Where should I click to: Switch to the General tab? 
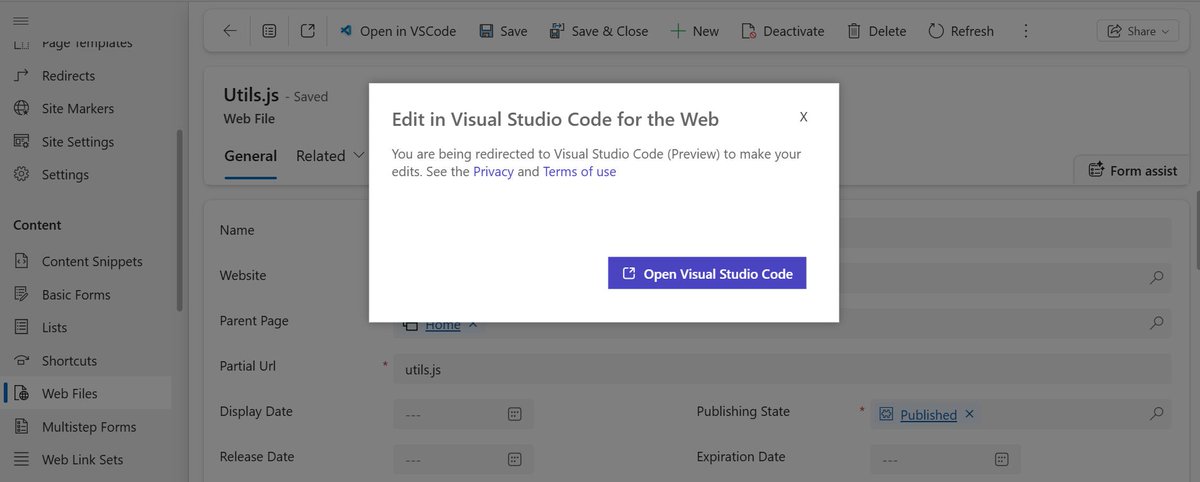click(250, 156)
